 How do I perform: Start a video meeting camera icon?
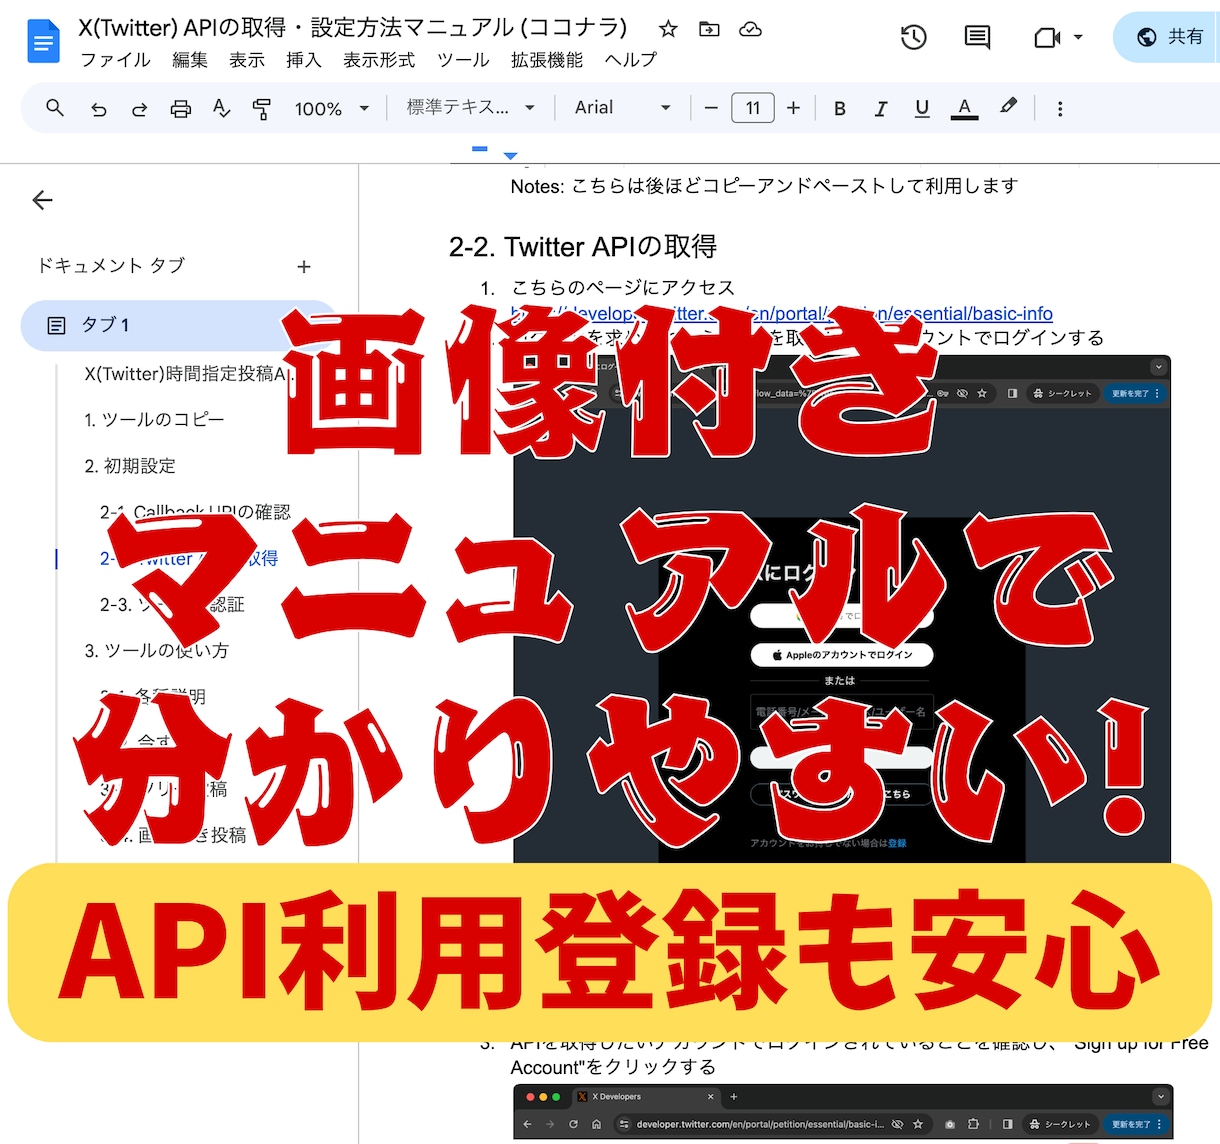pos(1047,38)
